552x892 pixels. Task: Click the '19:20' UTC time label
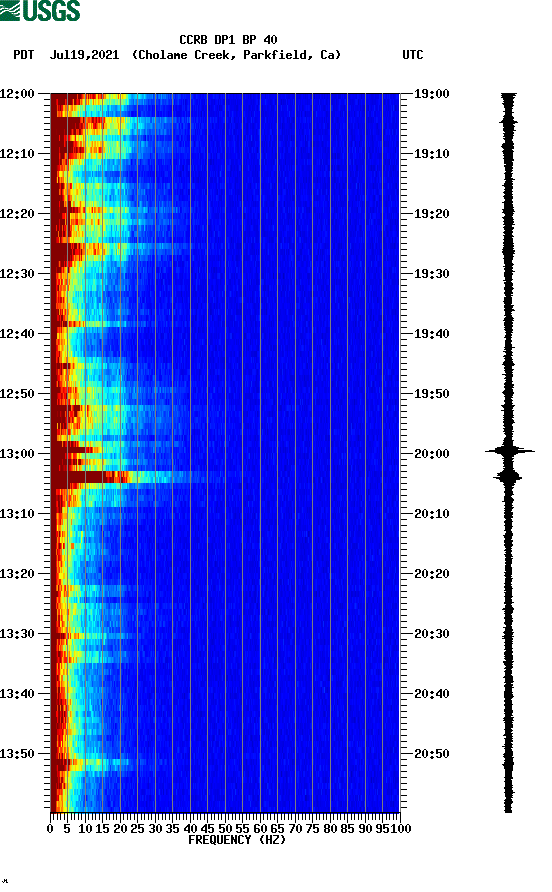point(432,214)
